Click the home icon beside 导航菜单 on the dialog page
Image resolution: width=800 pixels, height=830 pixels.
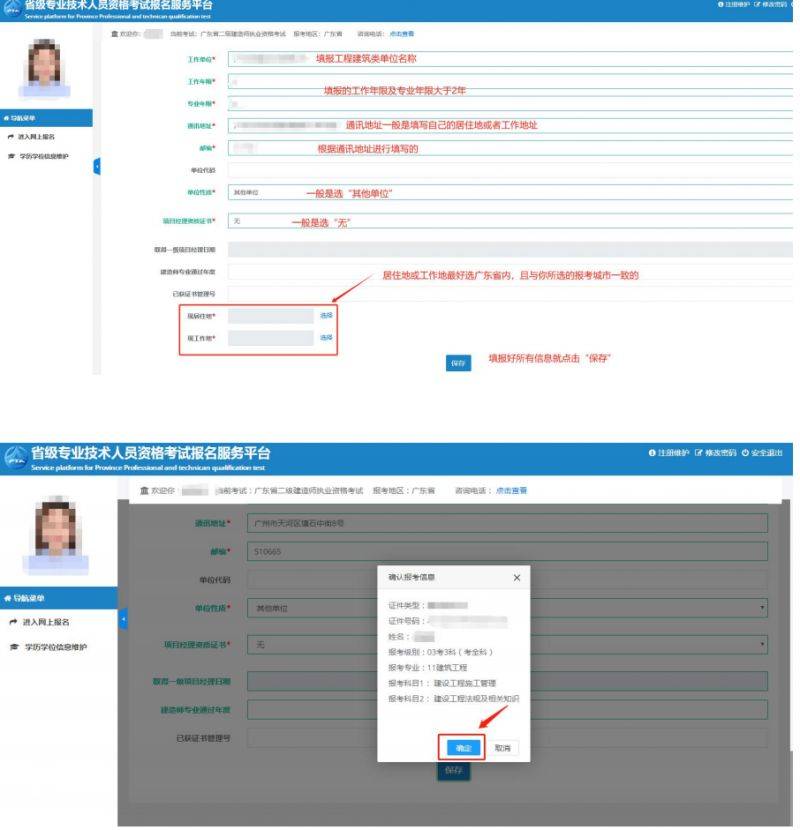(7, 598)
